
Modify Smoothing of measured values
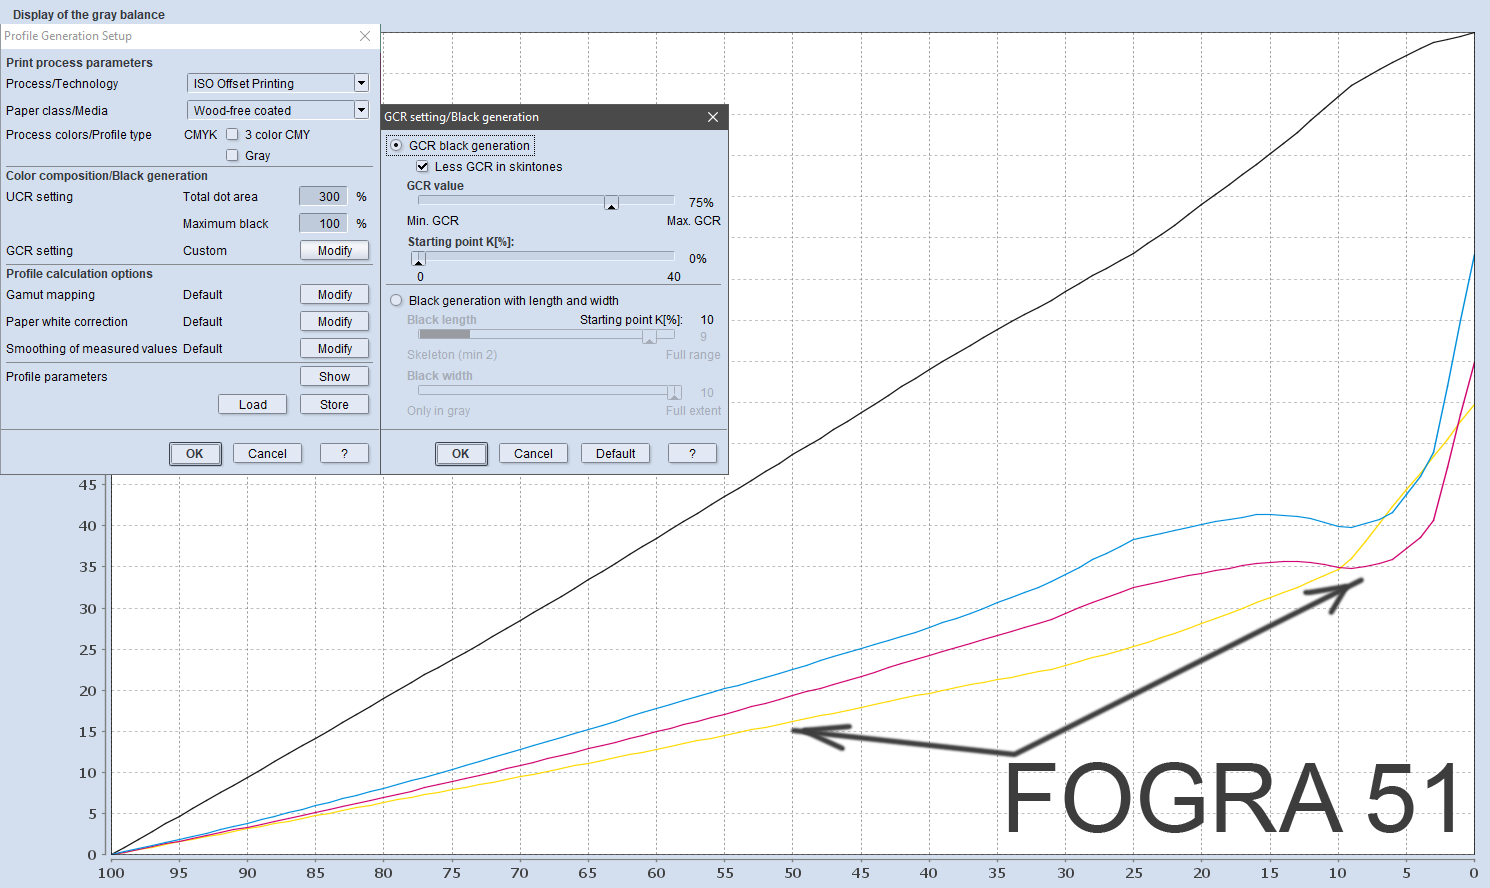[335, 349]
